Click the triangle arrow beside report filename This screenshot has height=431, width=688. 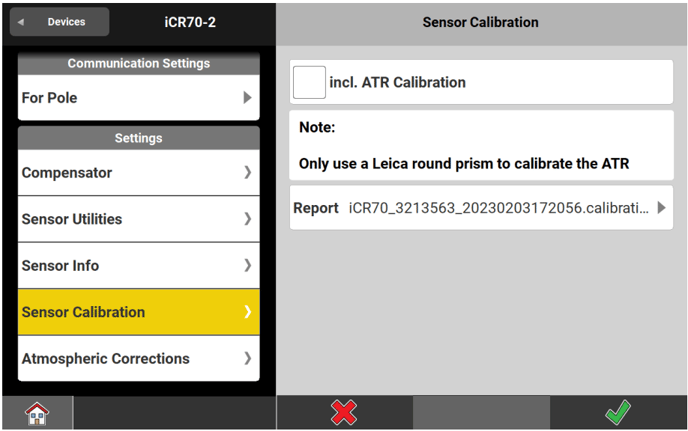click(x=661, y=208)
